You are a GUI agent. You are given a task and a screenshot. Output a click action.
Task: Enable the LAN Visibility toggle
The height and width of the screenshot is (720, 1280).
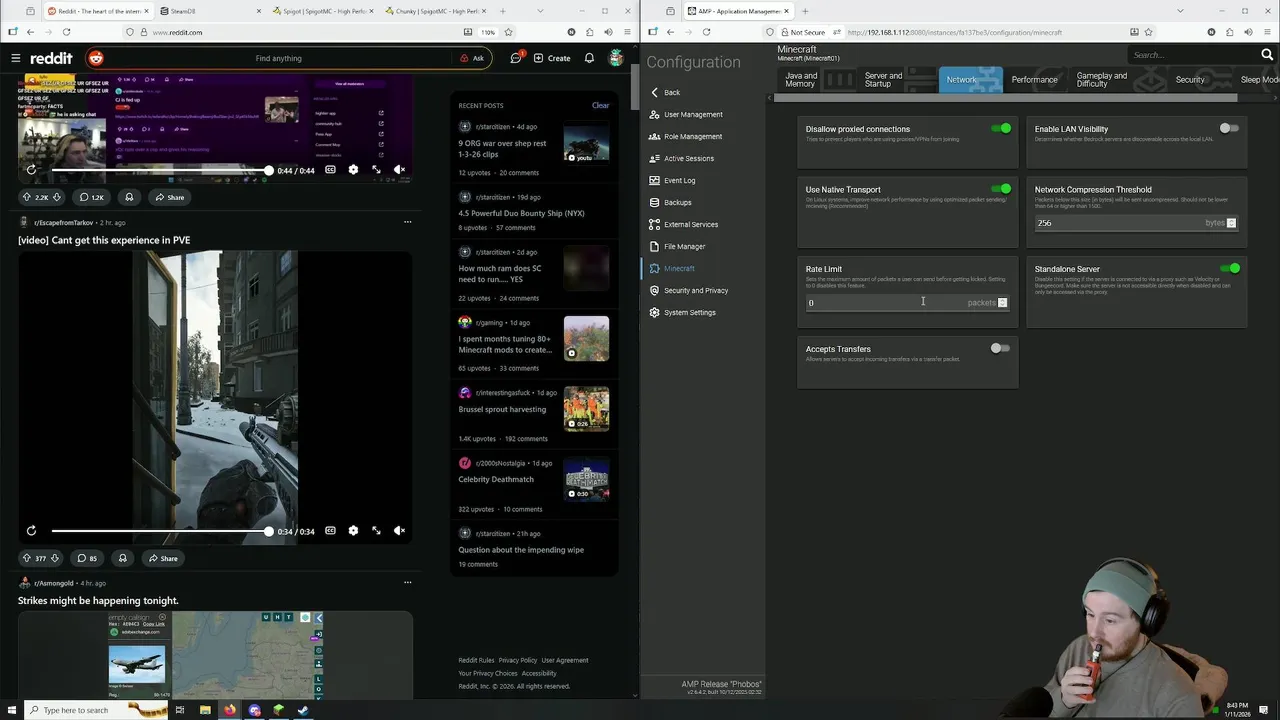(1229, 128)
